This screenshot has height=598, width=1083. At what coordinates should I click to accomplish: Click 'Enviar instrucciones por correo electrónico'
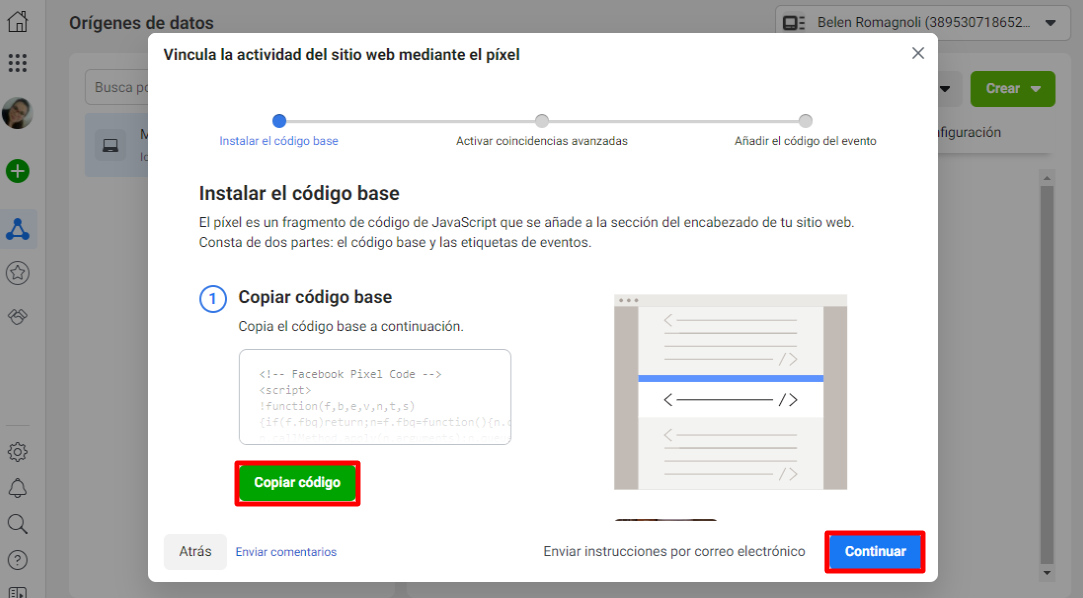(x=674, y=552)
